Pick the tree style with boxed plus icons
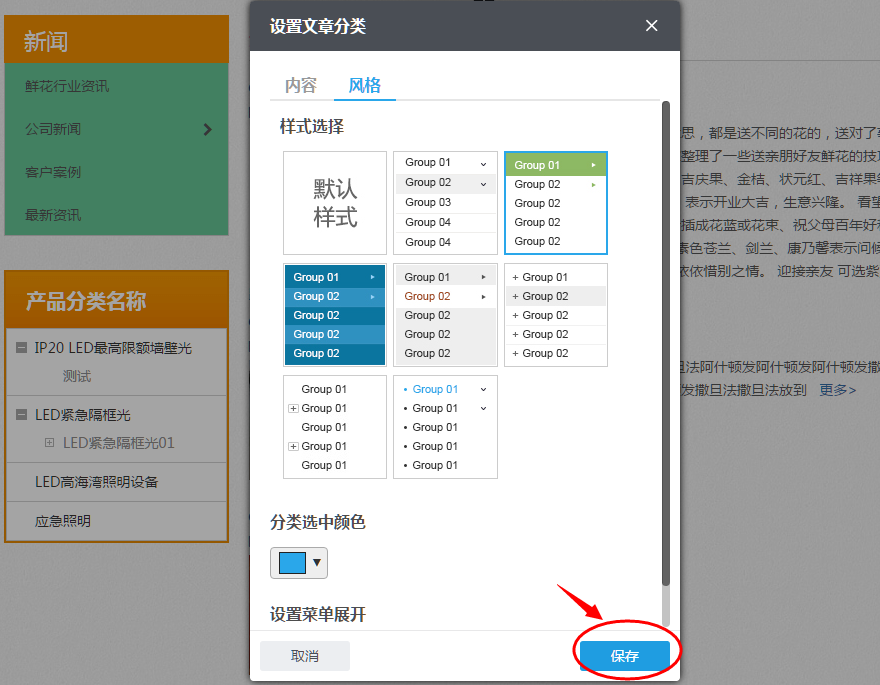Image resolution: width=880 pixels, height=685 pixels. pos(335,427)
